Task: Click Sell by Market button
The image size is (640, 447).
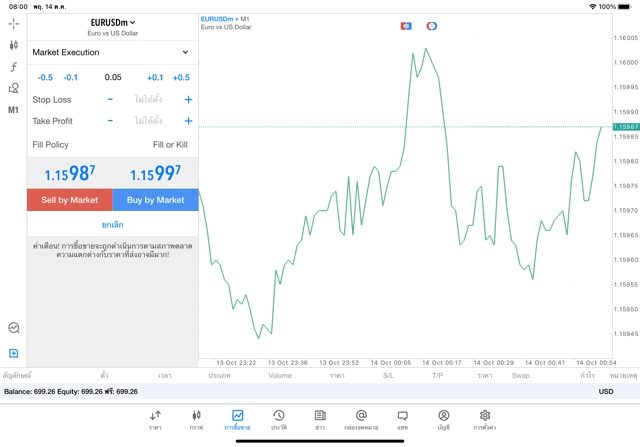Action: click(x=70, y=200)
